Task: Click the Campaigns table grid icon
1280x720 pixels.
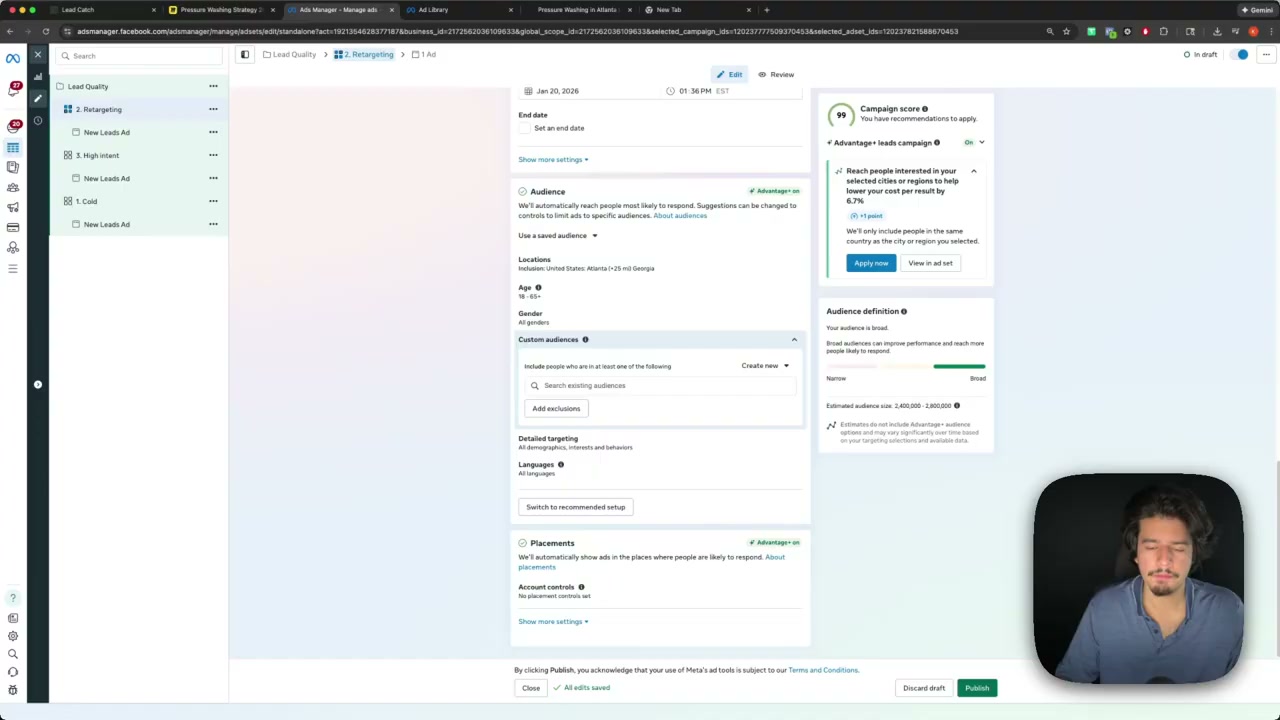Action: 13,147
